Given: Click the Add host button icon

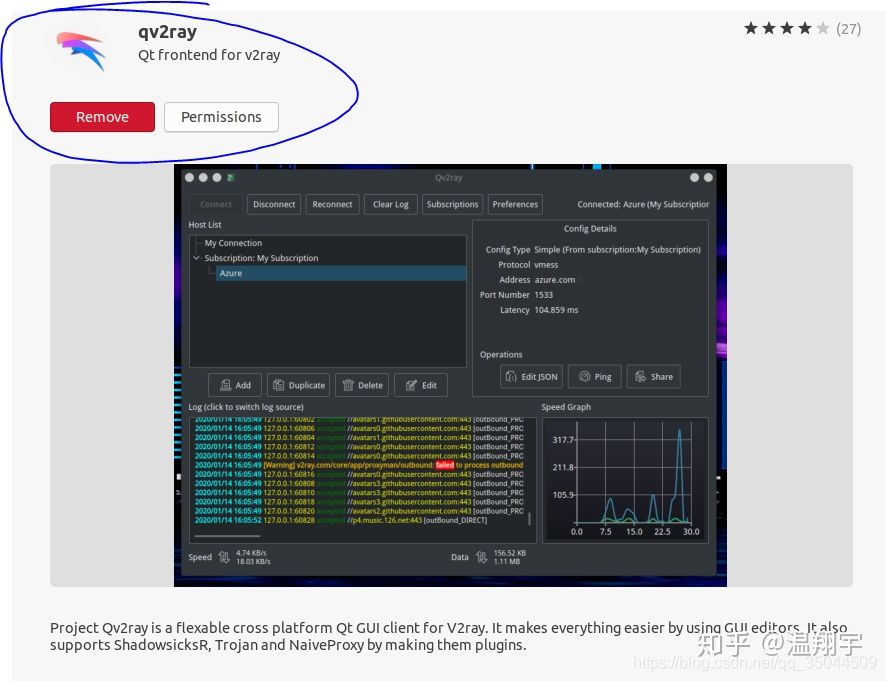Looking at the screenshot, I should pyautogui.click(x=225, y=385).
